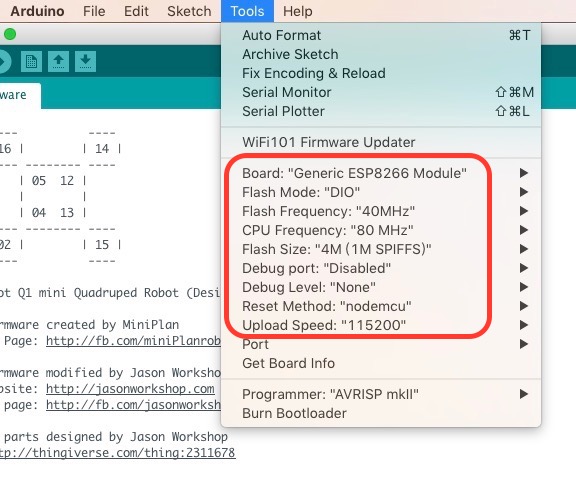Expand Debug port: Disabled submenu
576x477 pixels.
point(381,268)
